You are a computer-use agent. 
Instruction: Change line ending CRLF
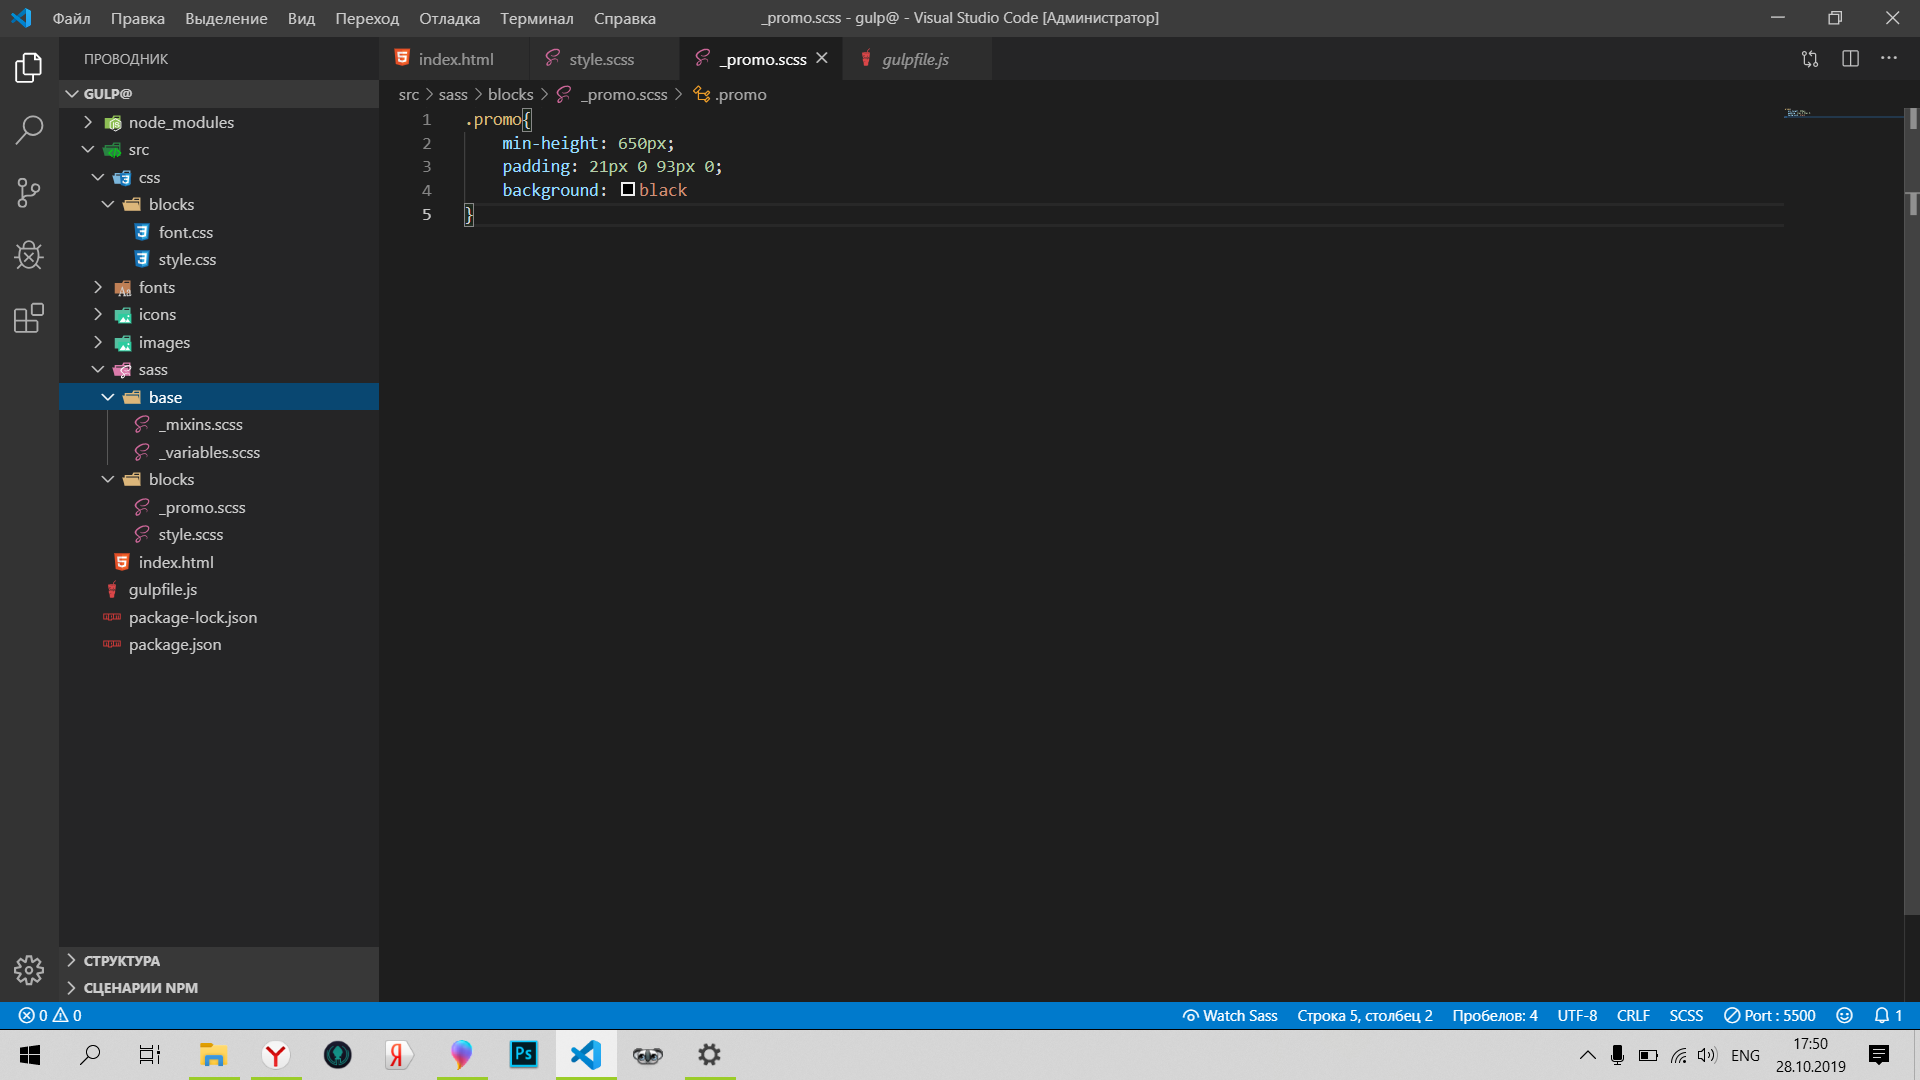tap(1633, 1015)
